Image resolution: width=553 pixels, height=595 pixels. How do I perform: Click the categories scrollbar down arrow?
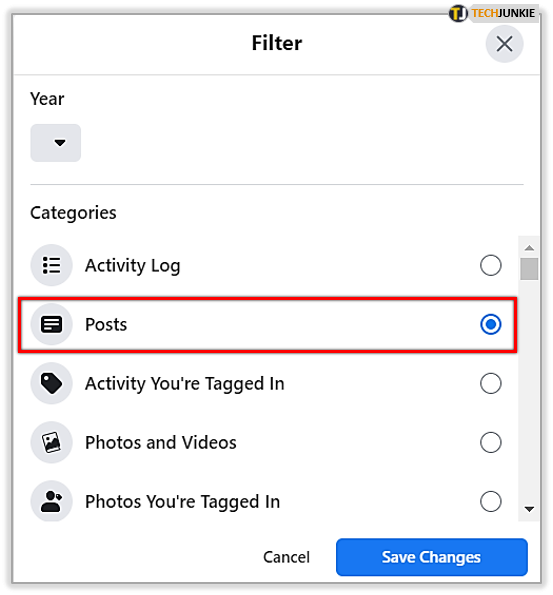529,509
